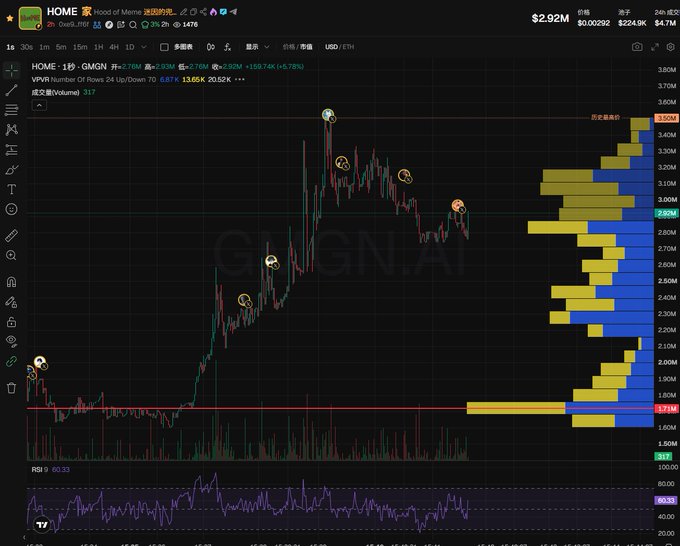680x546 pixels.
Task: Search the token with magnifier icon
Action: (133, 25)
